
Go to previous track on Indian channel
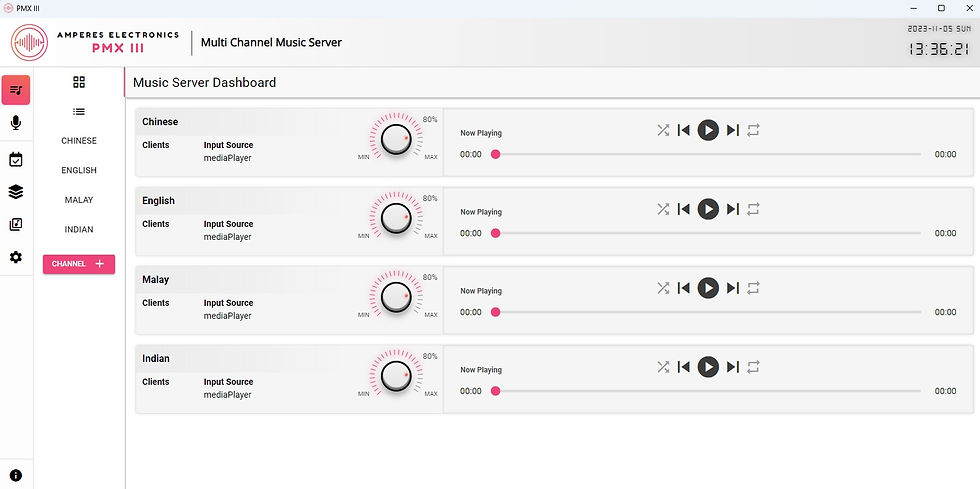click(x=684, y=367)
